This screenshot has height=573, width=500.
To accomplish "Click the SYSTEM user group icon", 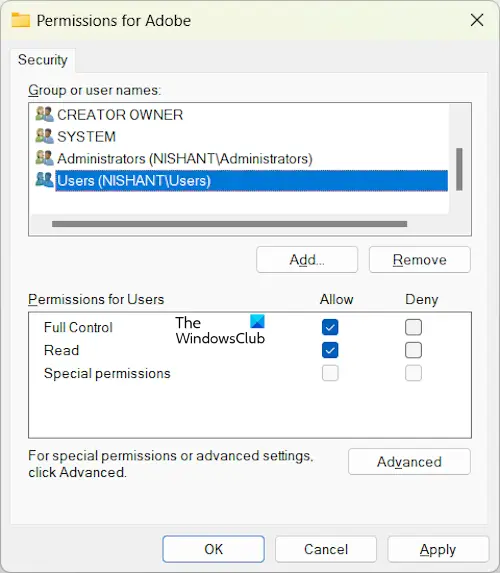I will click(x=45, y=136).
